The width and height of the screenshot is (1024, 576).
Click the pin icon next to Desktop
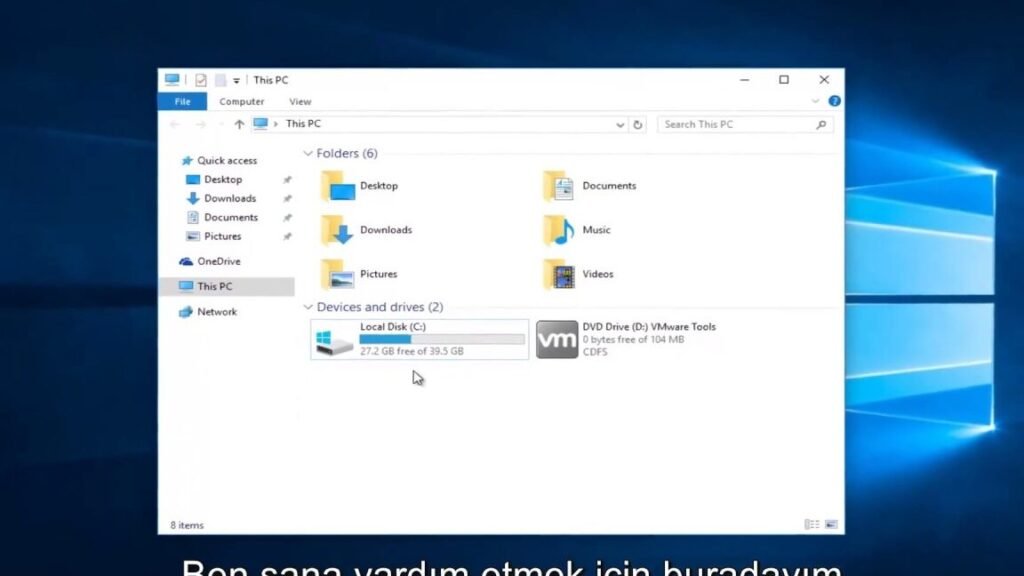pos(287,180)
